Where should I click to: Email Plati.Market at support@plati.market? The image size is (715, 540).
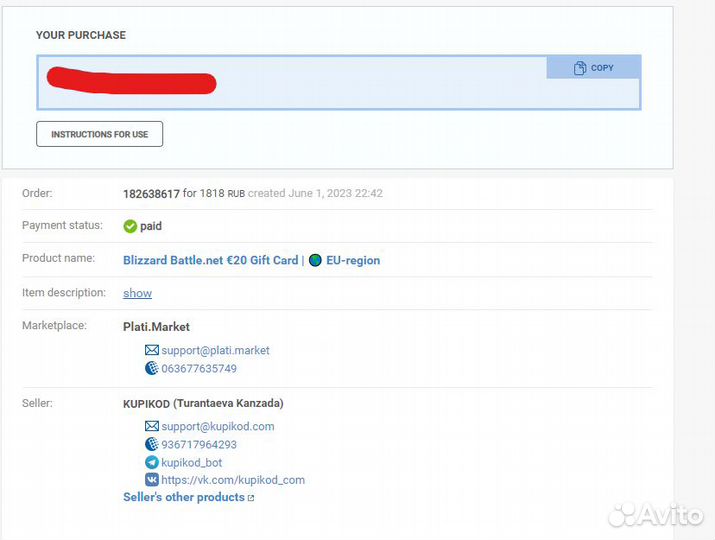coord(215,351)
